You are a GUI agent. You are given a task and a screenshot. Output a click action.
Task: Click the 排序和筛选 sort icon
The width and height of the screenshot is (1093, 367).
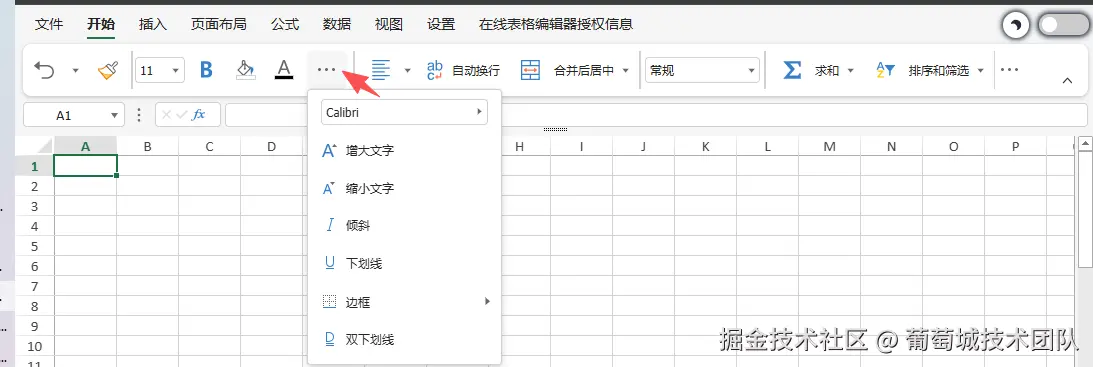point(885,70)
